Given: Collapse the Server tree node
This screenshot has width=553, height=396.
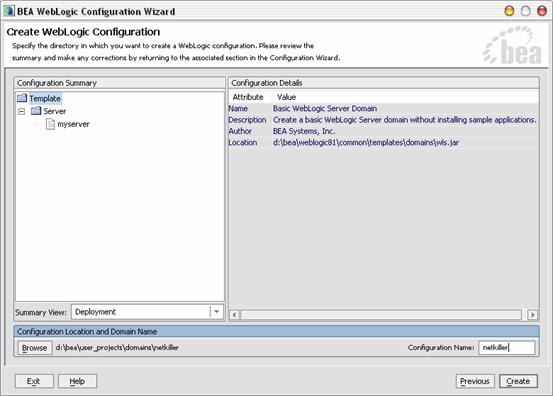Looking at the screenshot, I should tap(22, 111).
